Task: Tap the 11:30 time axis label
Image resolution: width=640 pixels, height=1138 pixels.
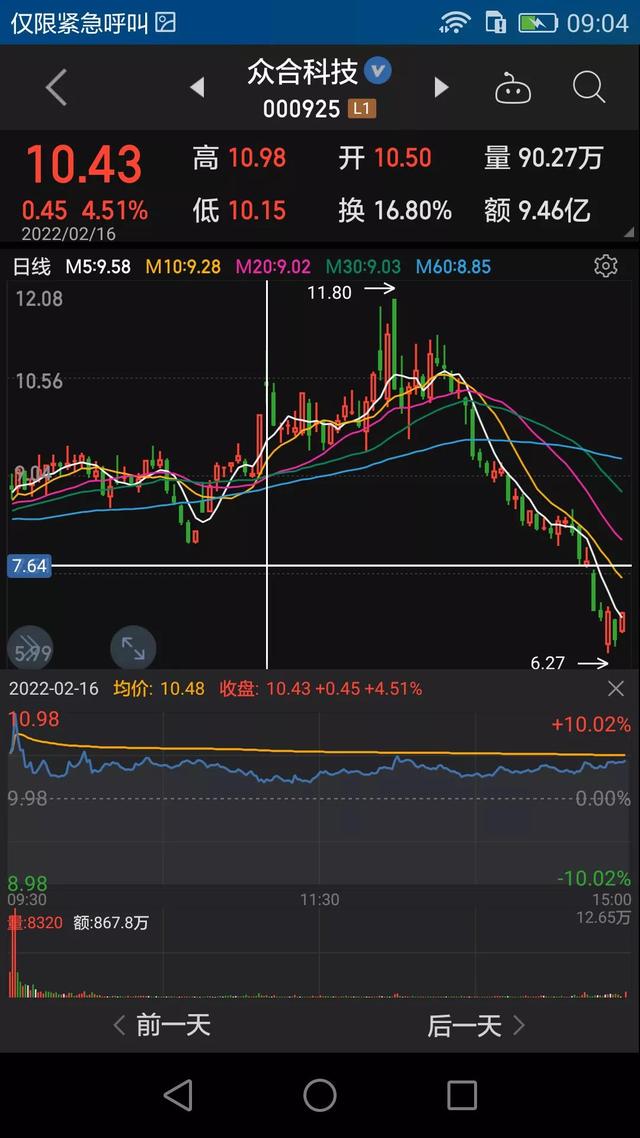Action: tap(320, 900)
